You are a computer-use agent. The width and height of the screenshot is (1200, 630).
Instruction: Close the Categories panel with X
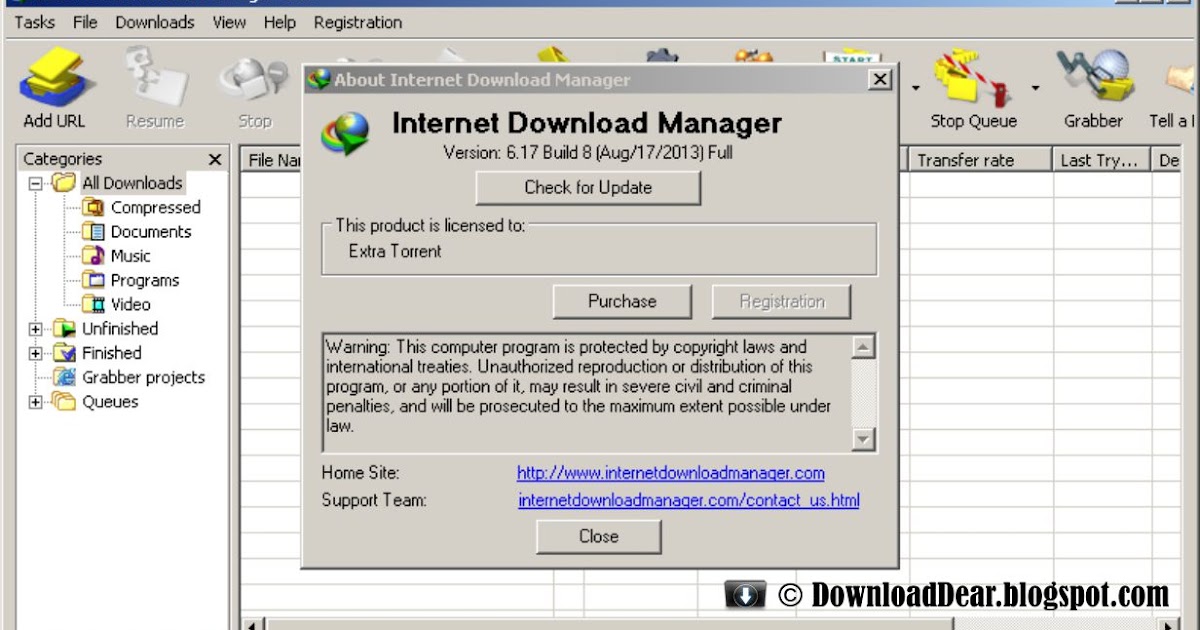coord(215,159)
